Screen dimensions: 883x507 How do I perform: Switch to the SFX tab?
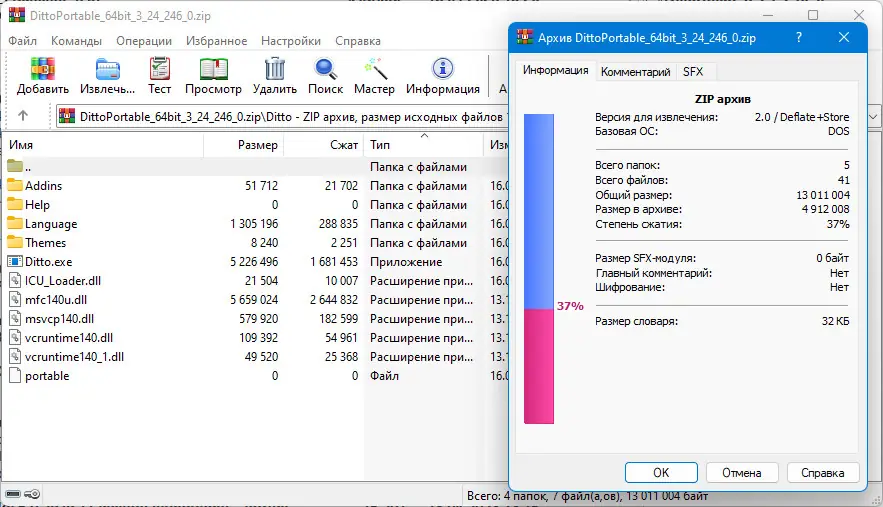click(693, 72)
